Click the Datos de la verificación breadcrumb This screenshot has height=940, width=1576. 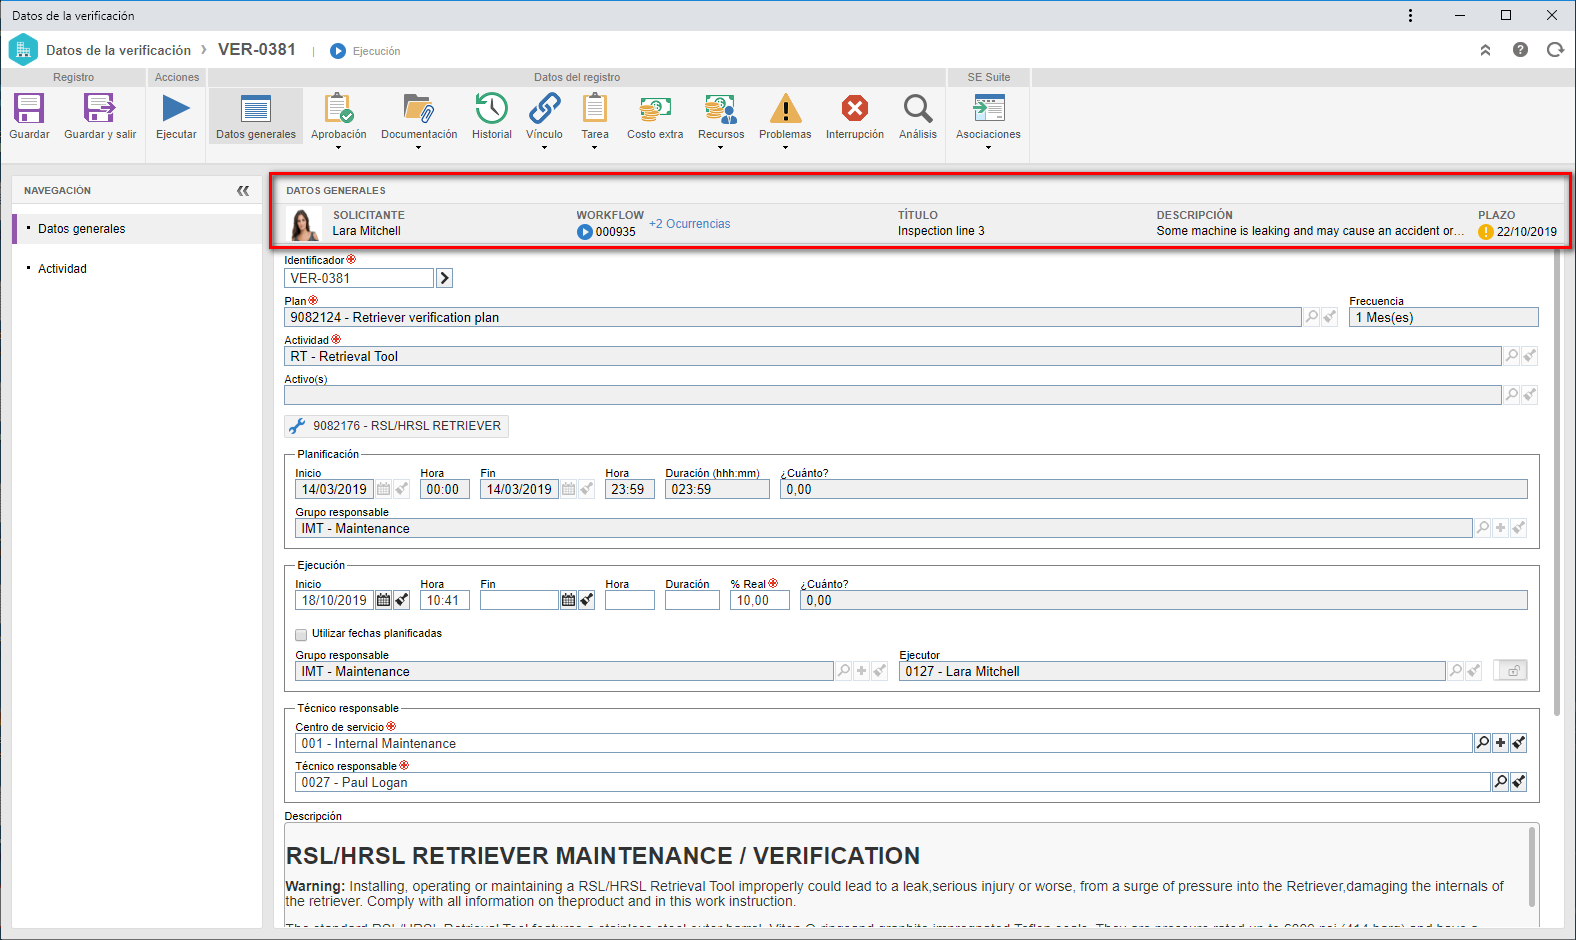click(118, 50)
